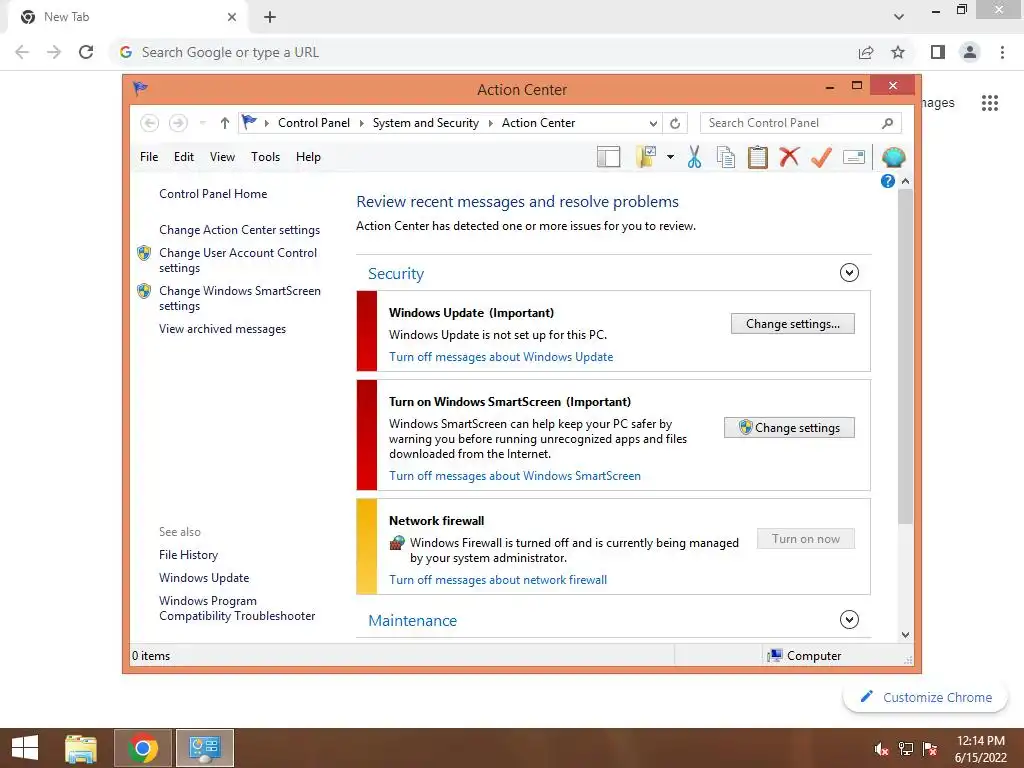Open Windows Program Compatibility Troubleshooter link
Screen dimensions: 1024x768
click(236, 608)
